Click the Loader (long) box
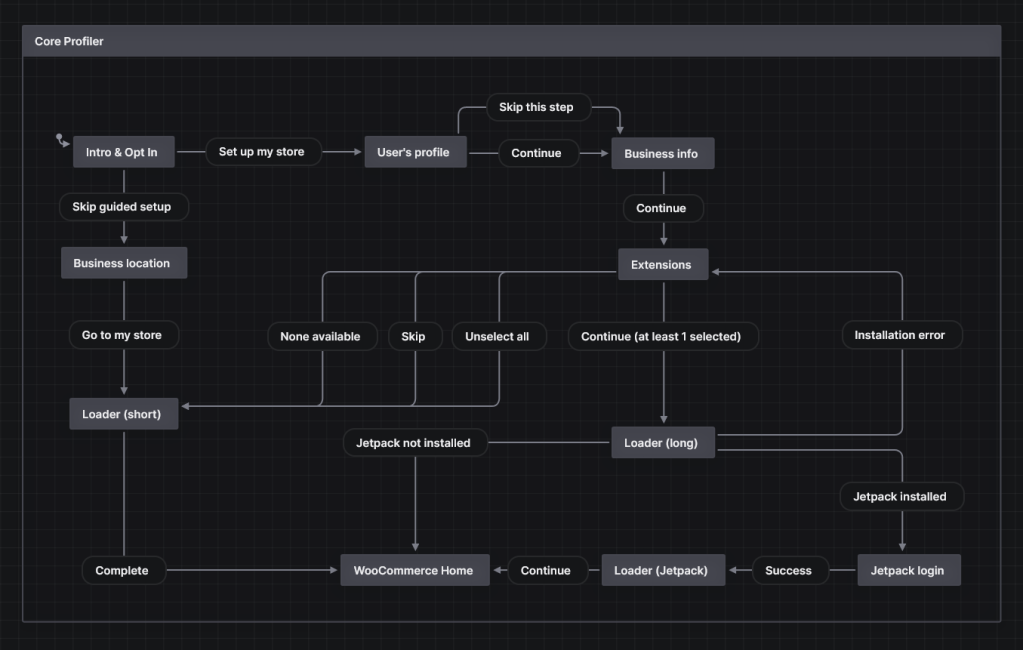The width and height of the screenshot is (1023, 650). click(663, 442)
